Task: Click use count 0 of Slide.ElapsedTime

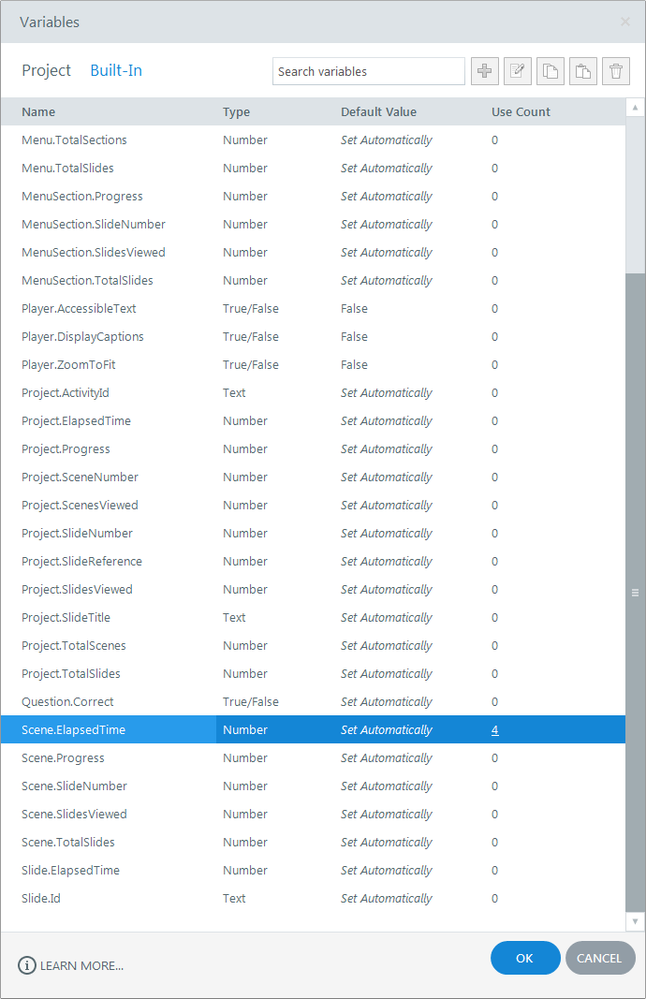Action: pyautogui.click(x=494, y=870)
